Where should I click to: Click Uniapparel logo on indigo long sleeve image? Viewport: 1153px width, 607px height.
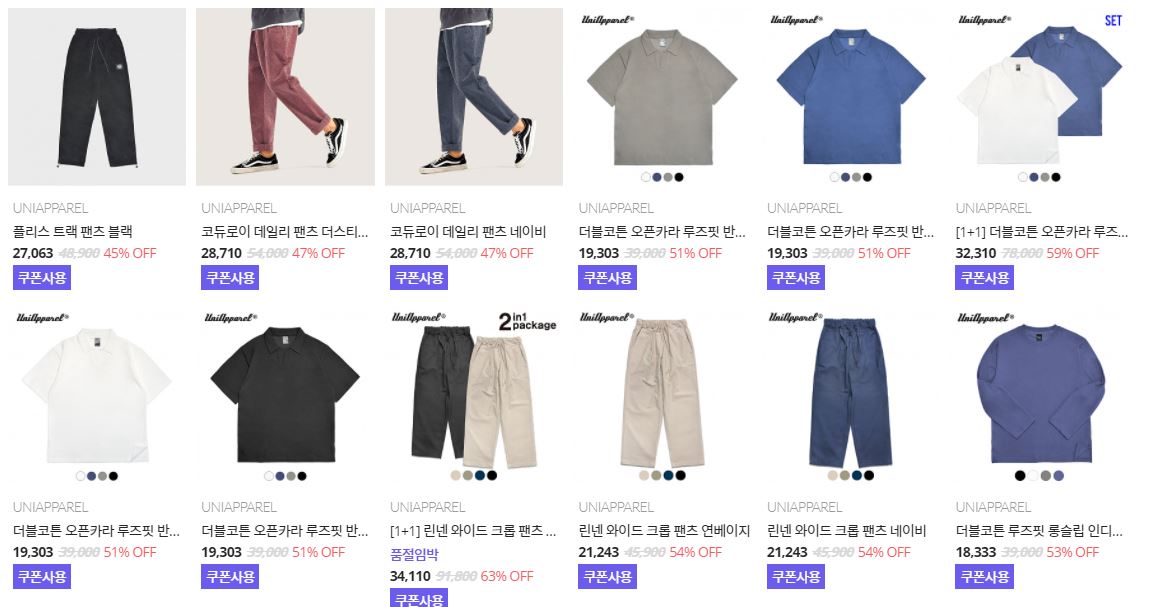[x=985, y=318]
